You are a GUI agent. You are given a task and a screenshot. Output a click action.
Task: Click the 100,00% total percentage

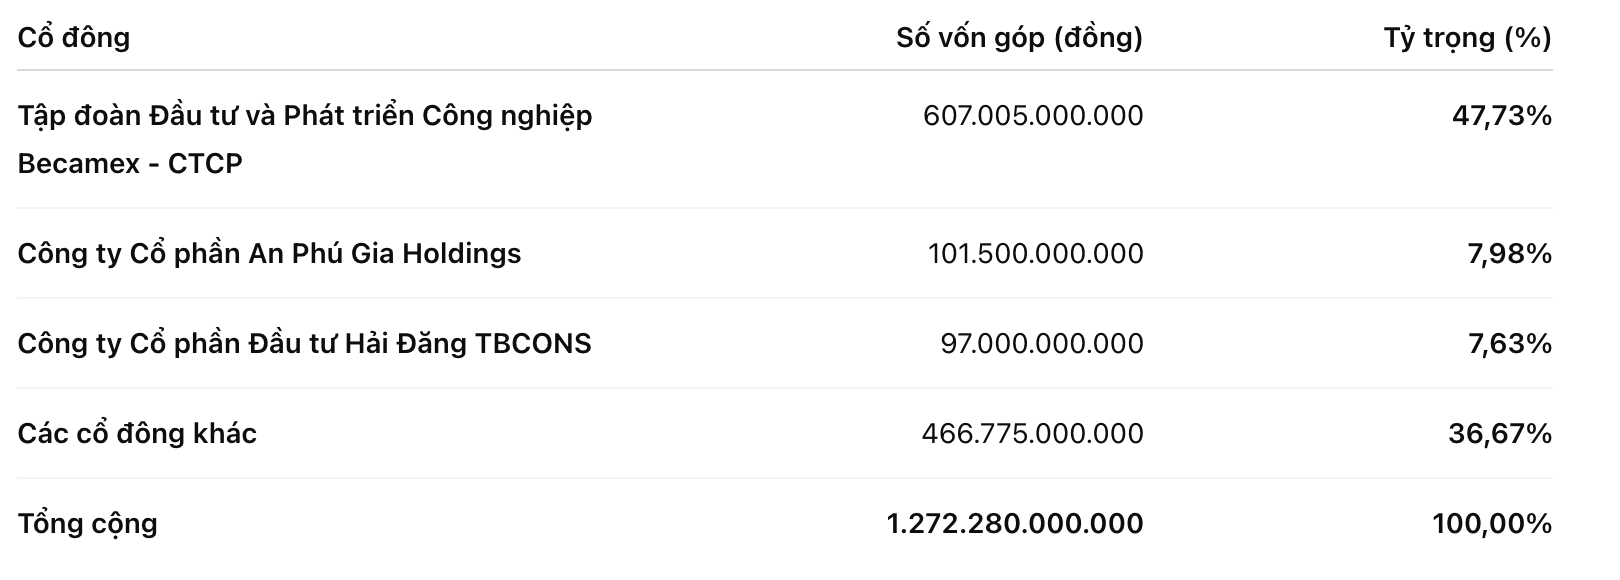(1492, 523)
